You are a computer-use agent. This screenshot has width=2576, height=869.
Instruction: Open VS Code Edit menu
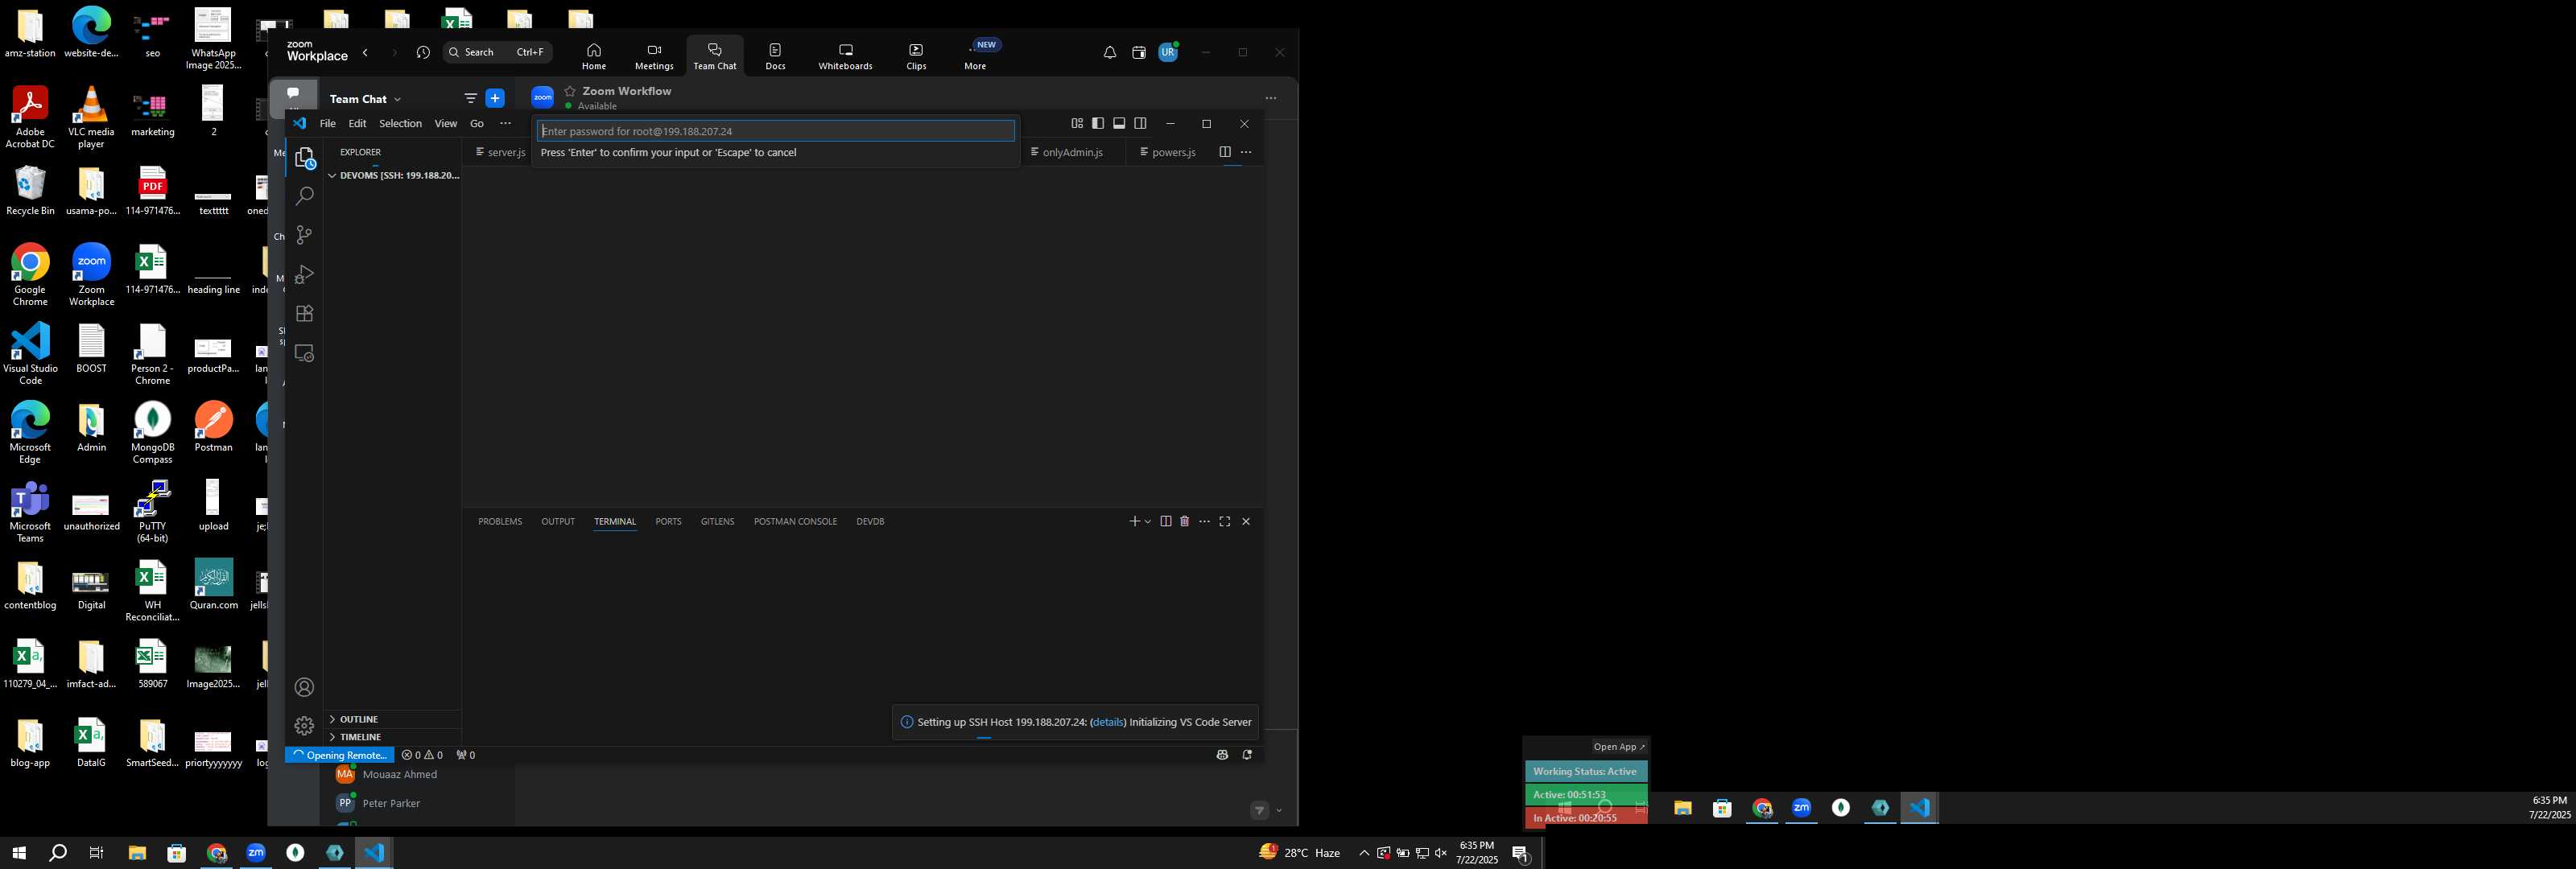click(x=357, y=123)
